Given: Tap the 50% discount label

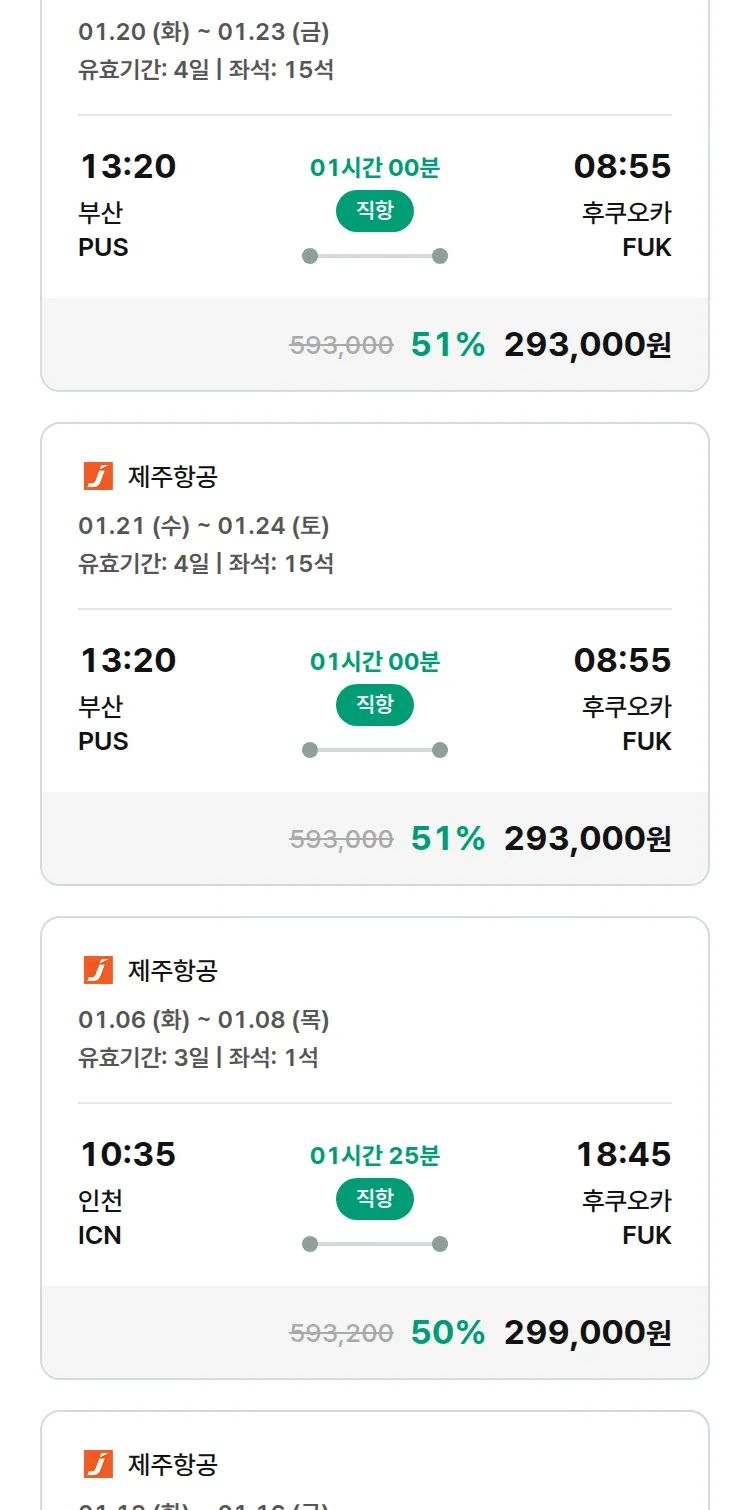Looking at the screenshot, I should coord(447,1333).
